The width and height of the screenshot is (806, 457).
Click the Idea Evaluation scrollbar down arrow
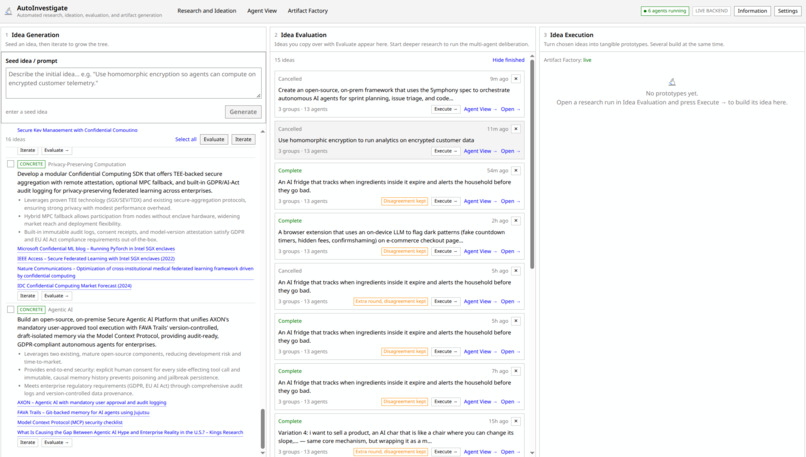click(532, 453)
